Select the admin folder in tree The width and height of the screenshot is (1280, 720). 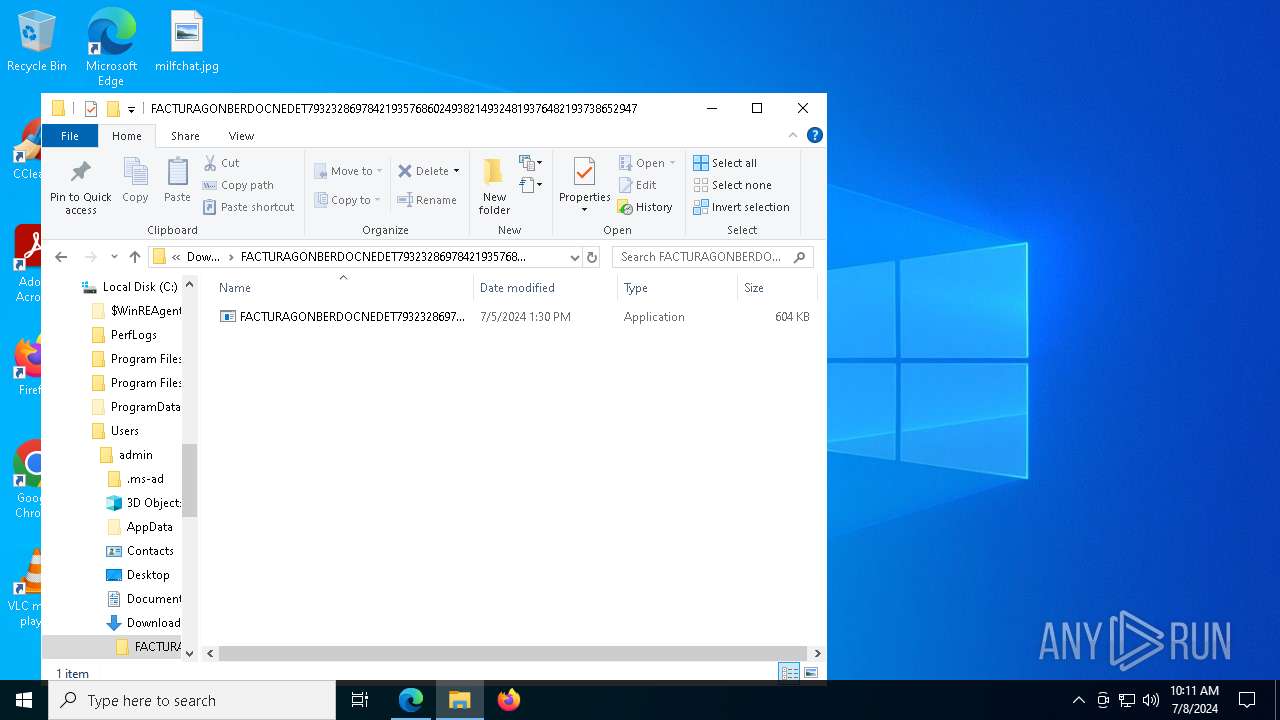click(x=126, y=455)
